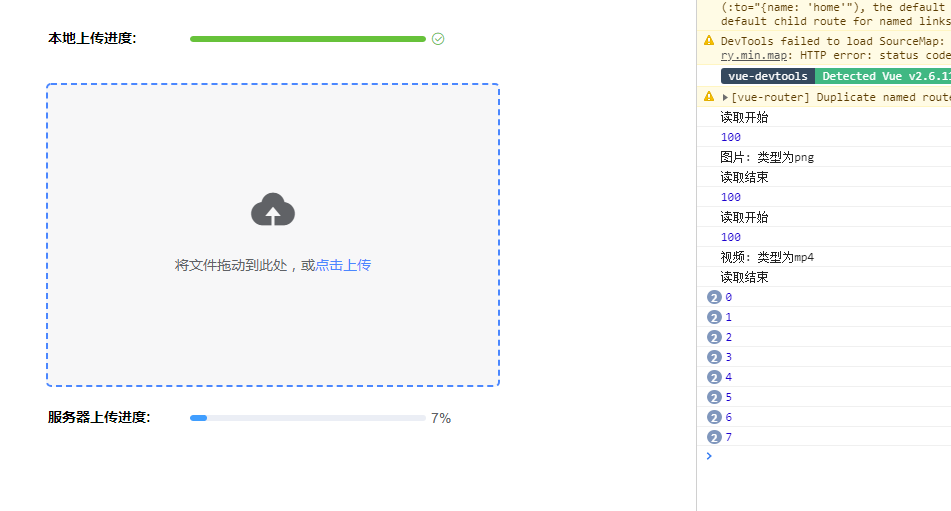This screenshot has height=511, width=951.
Task: Click the repeat count badge beside log 2
Action: (x=714, y=337)
